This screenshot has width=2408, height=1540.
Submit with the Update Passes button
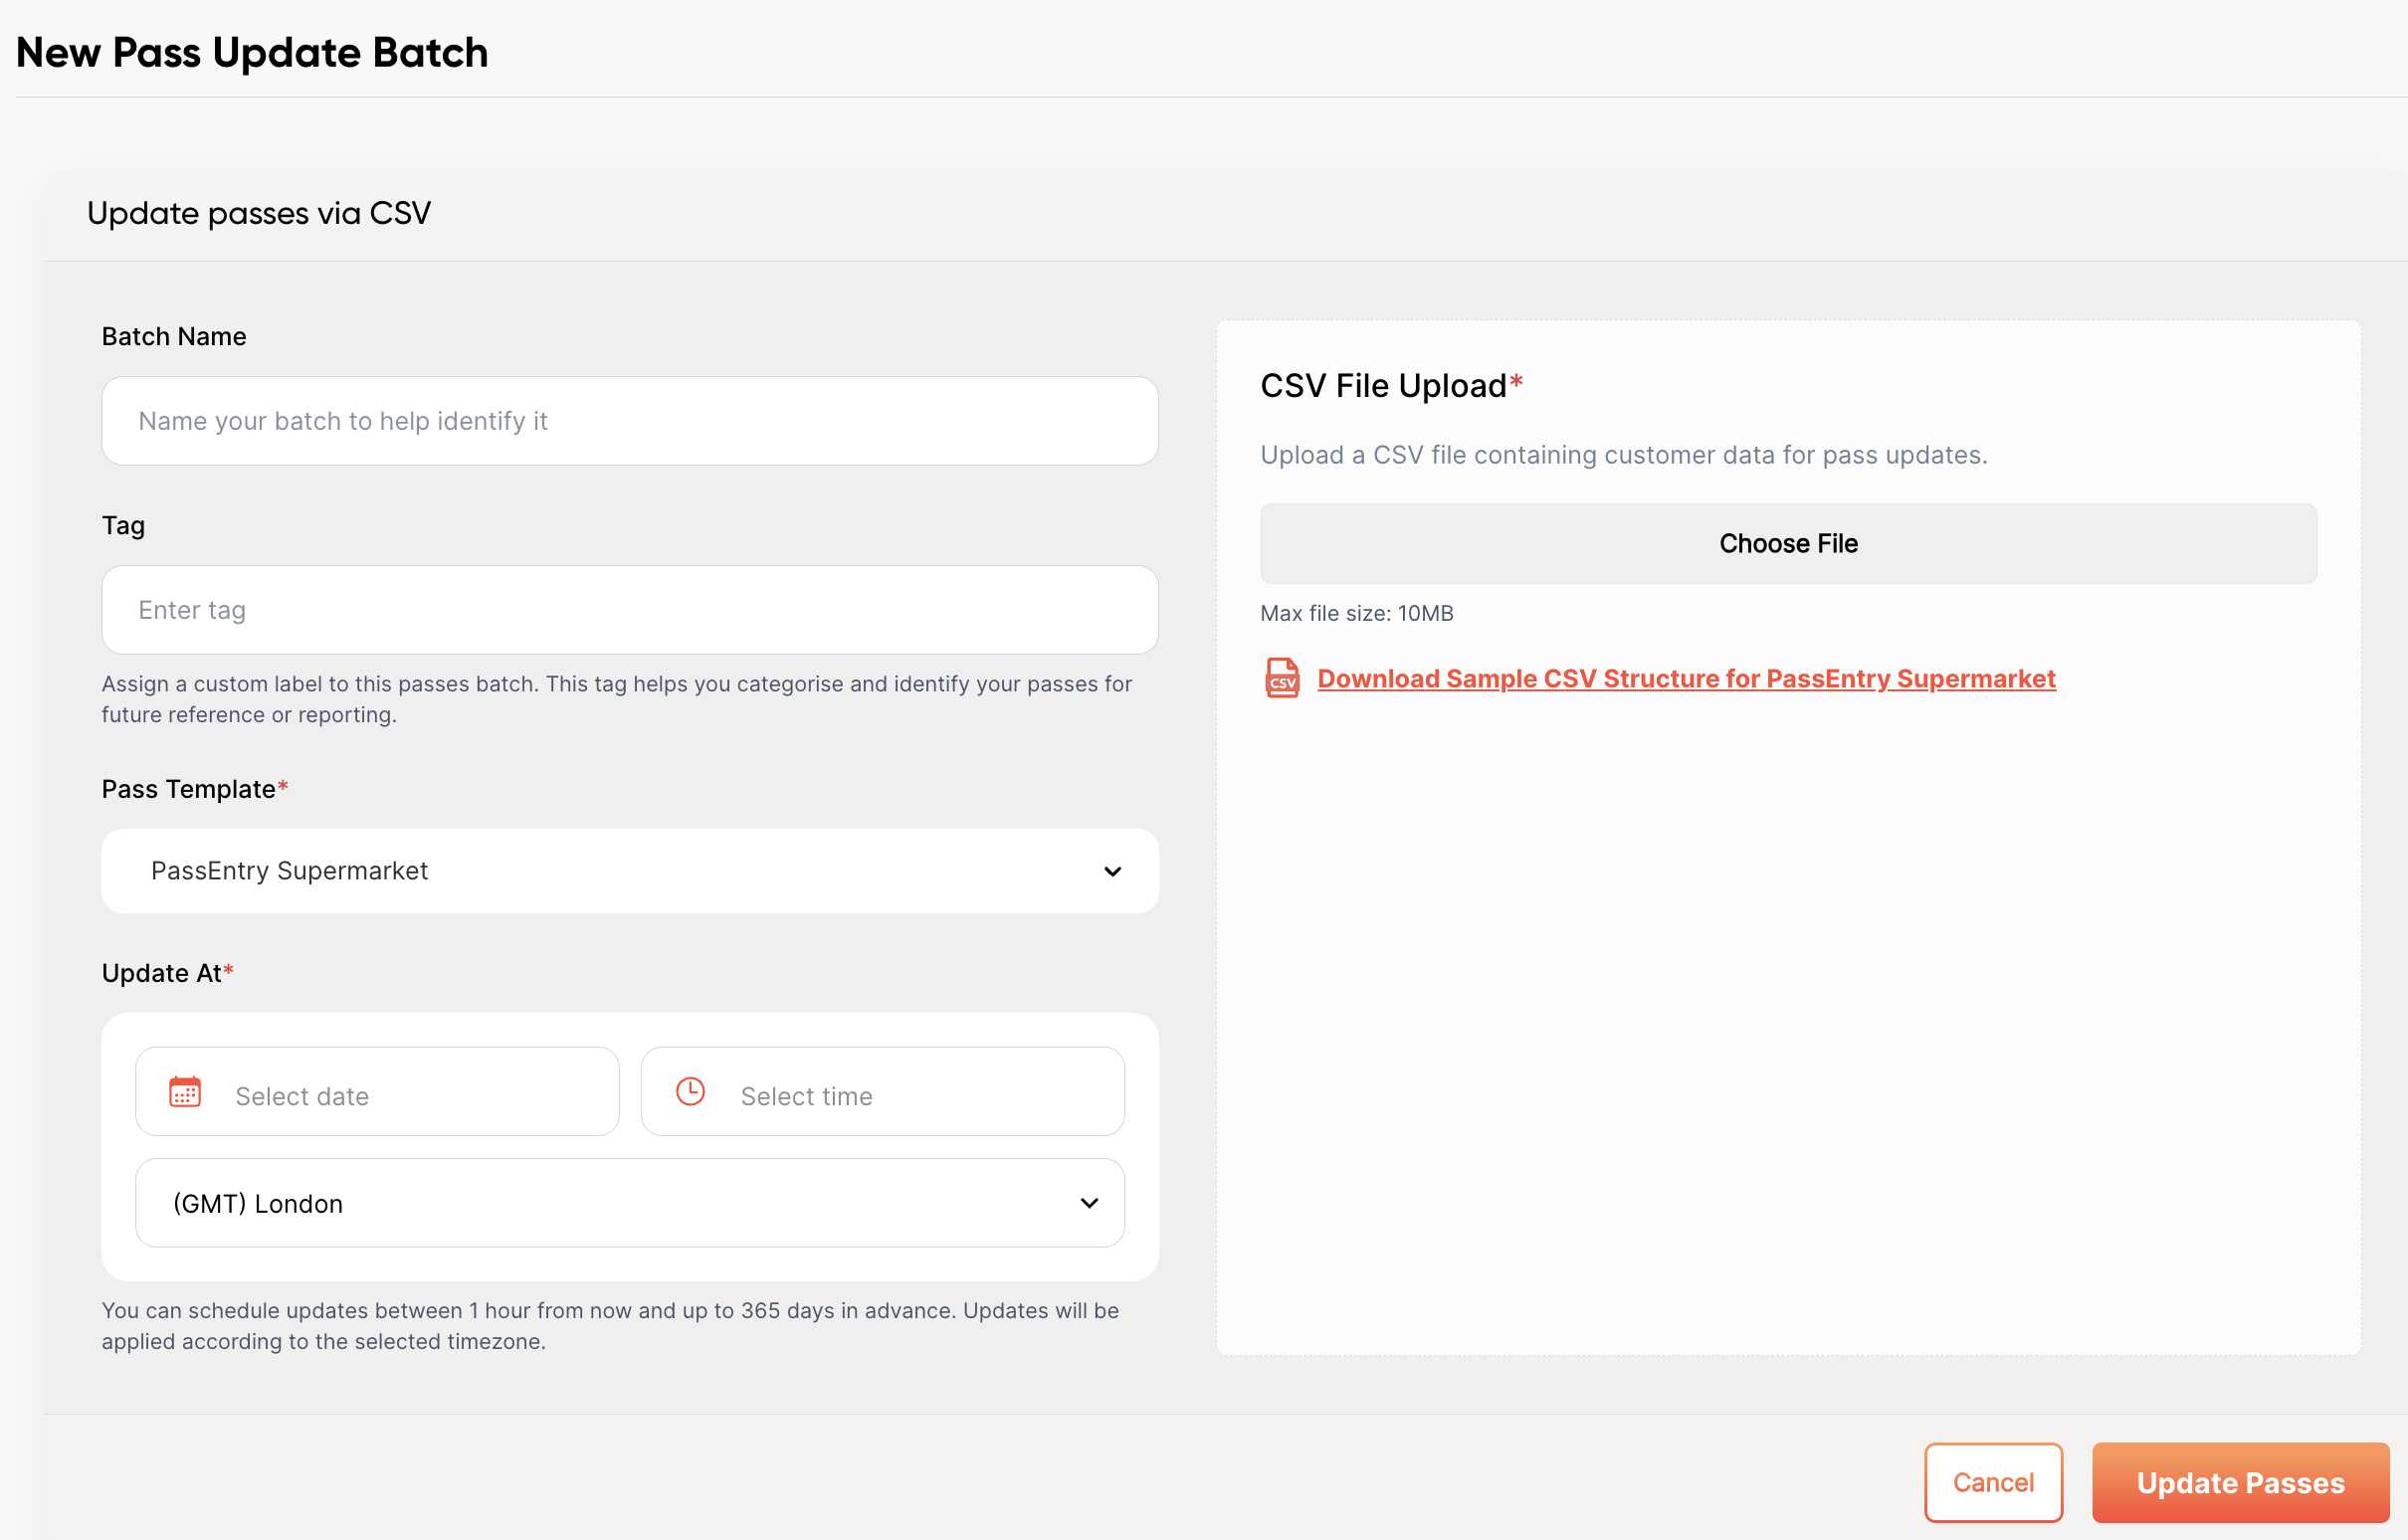(2239, 1482)
